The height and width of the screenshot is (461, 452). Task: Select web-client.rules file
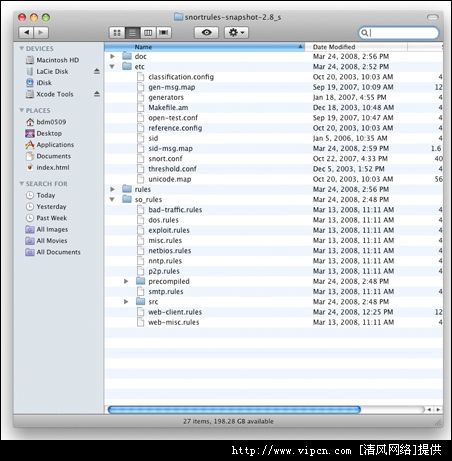175,312
